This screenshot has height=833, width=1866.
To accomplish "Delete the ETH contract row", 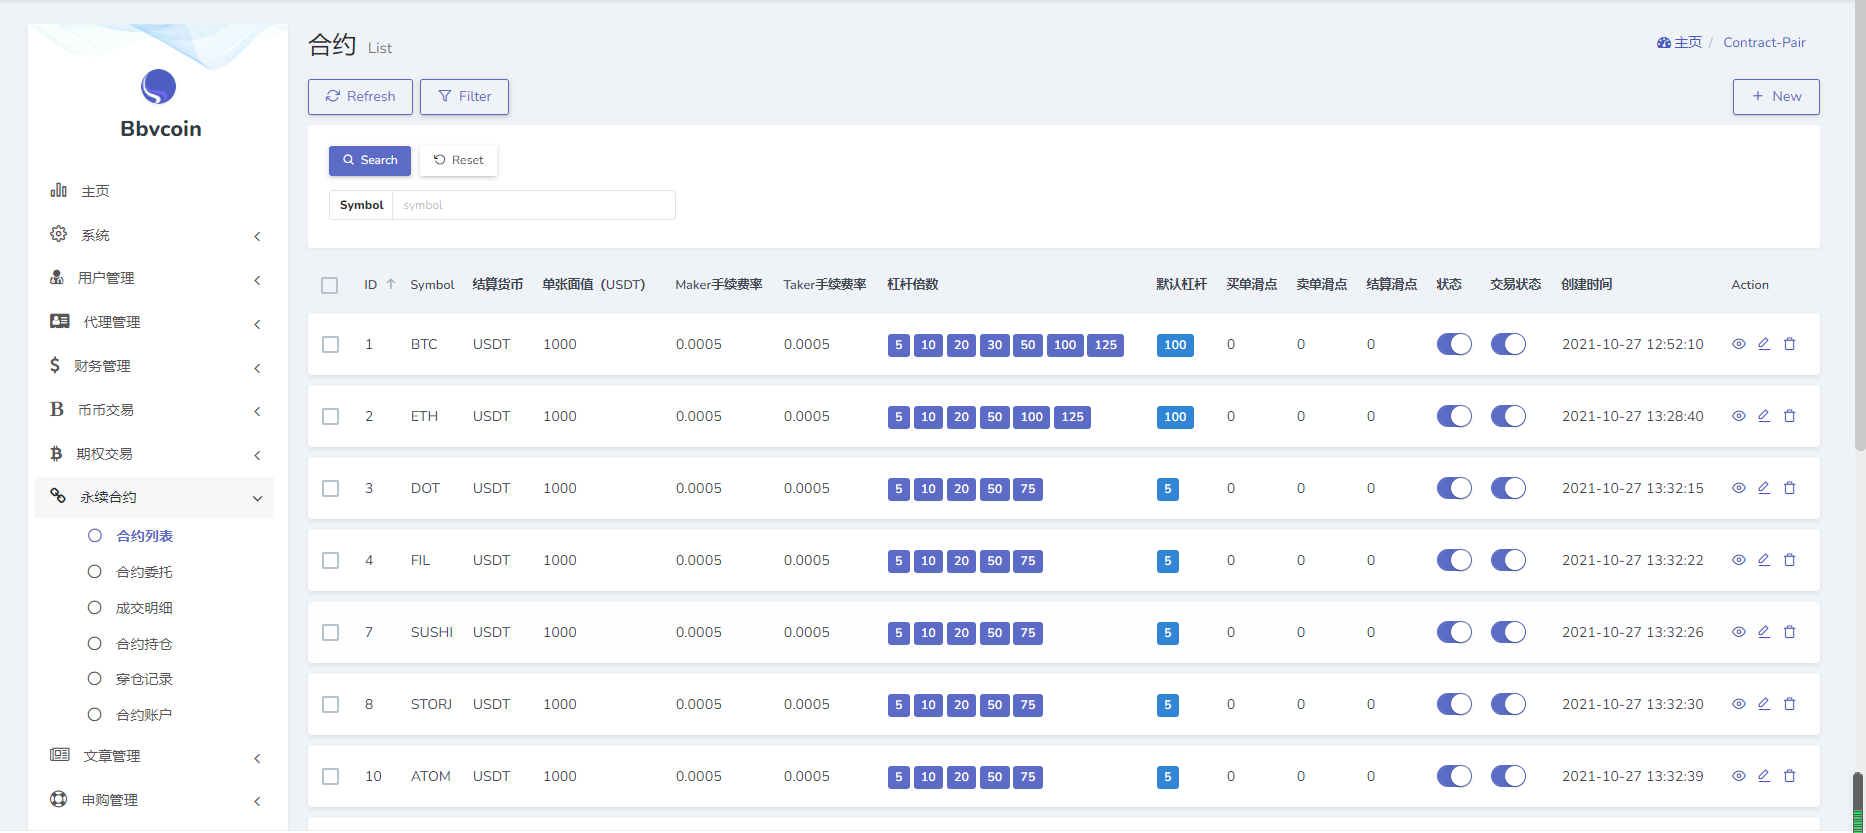I will pos(1790,416).
